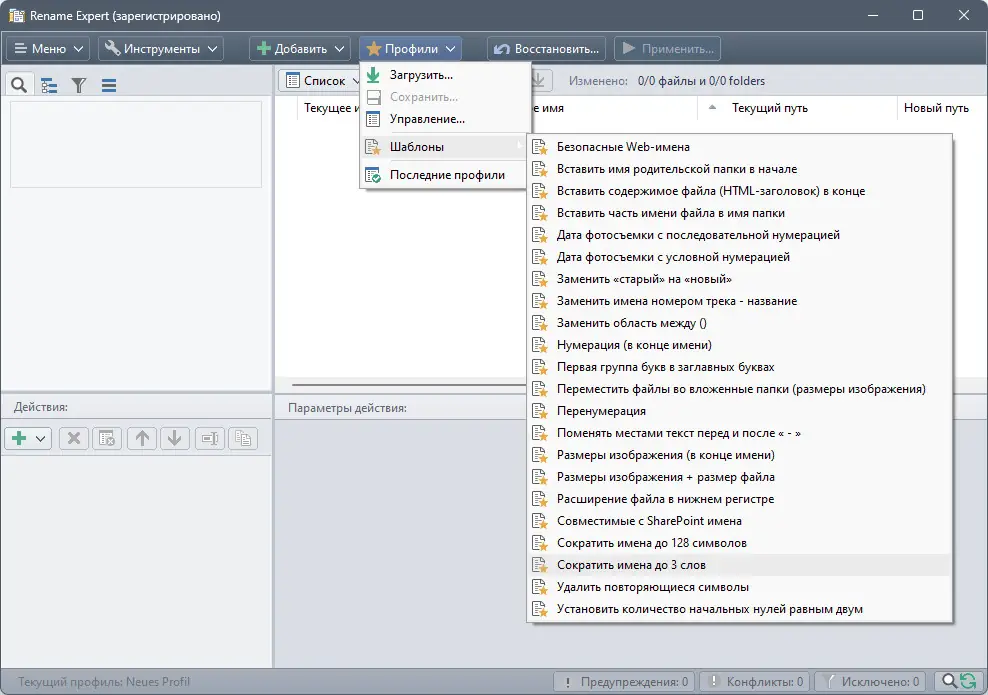Image resolution: width=988 pixels, height=695 pixels.
Task: Toggle the Предупреждения: 0 status filter
Action: click(x=624, y=682)
